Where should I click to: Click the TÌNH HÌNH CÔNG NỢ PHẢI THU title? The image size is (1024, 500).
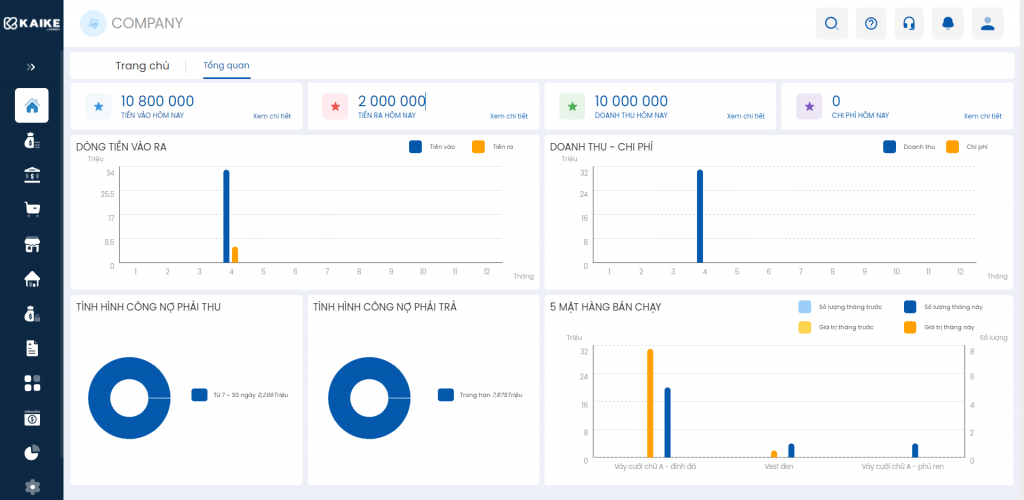[148, 307]
